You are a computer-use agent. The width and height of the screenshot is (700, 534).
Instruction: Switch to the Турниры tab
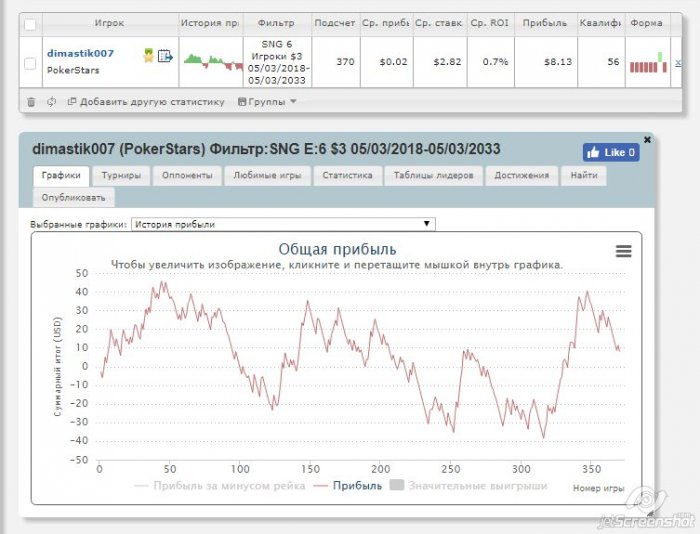pos(121,175)
